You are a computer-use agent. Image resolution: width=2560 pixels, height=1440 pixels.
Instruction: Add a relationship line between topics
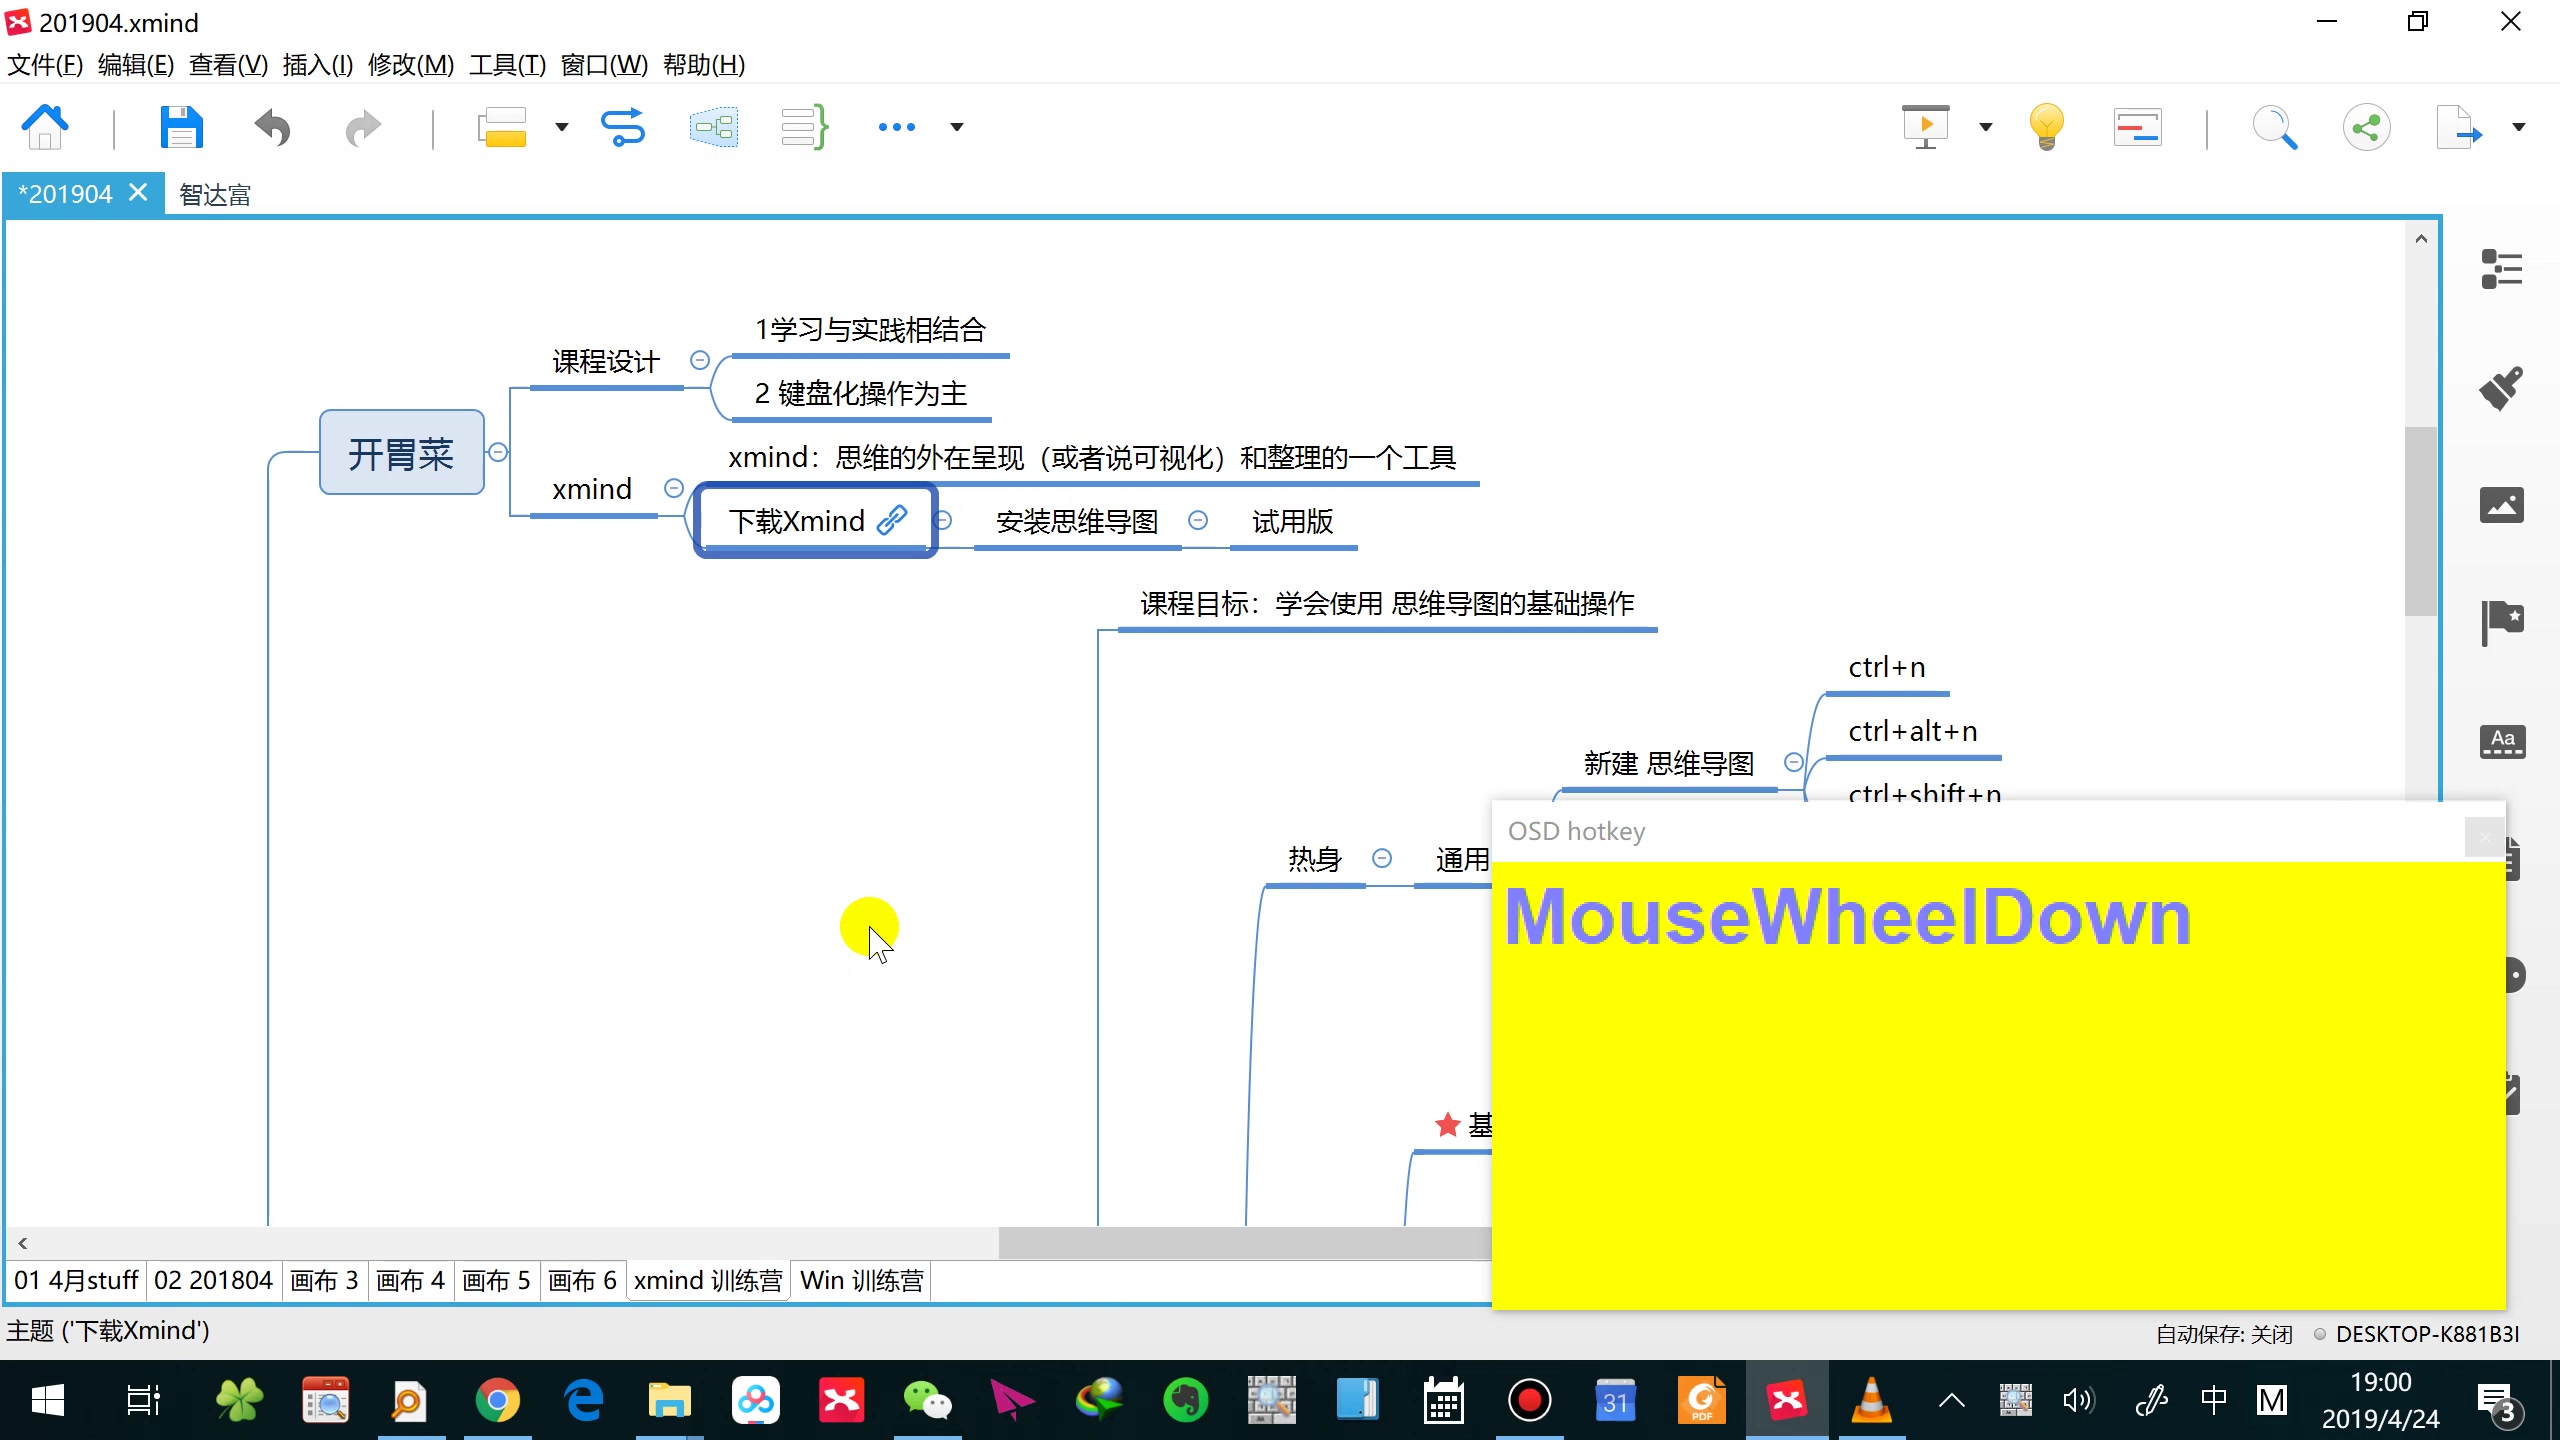pyautogui.click(x=622, y=127)
